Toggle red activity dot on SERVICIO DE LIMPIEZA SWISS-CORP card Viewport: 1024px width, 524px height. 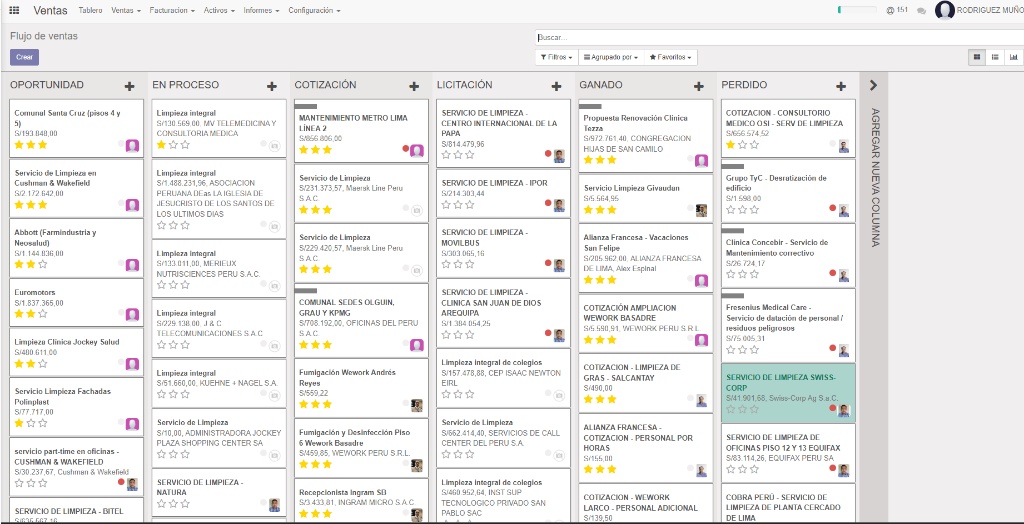coord(833,408)
